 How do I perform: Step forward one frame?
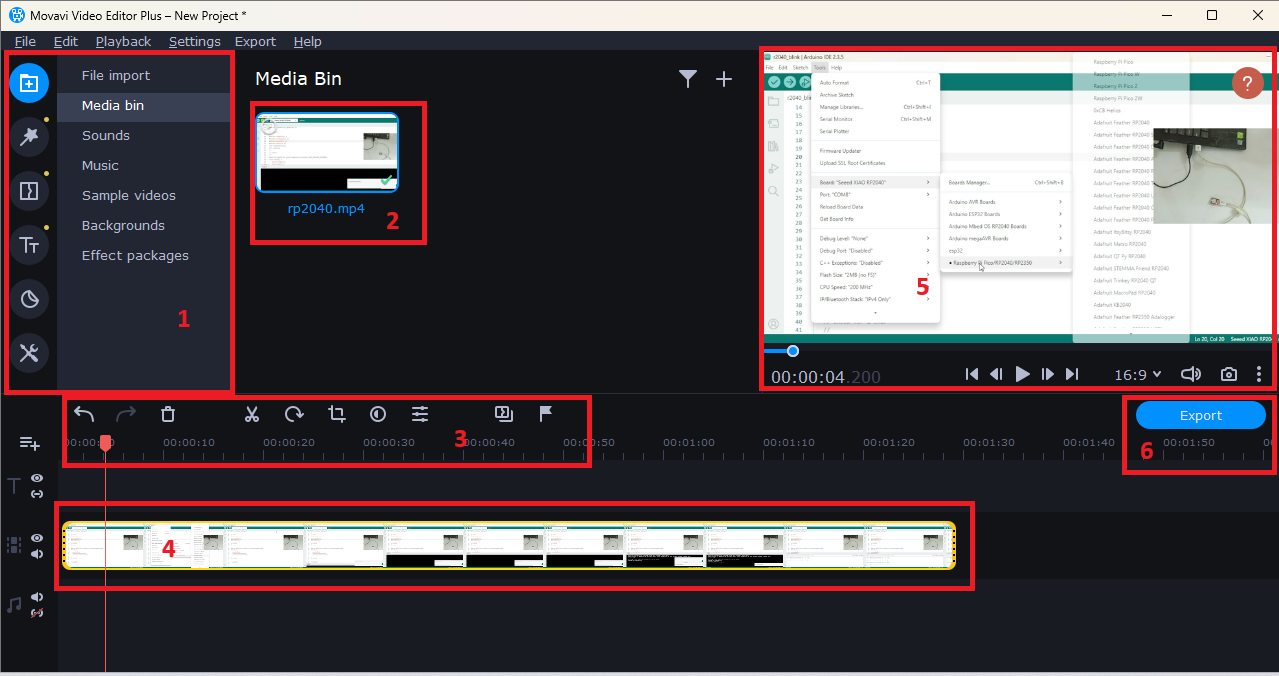[x=1048, y=374]
